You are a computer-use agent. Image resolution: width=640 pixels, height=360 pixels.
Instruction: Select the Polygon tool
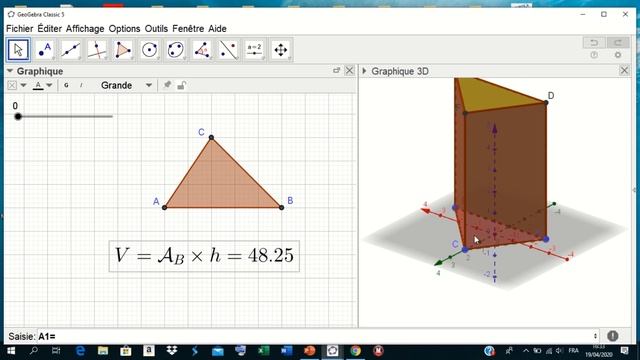pos(123,50)
